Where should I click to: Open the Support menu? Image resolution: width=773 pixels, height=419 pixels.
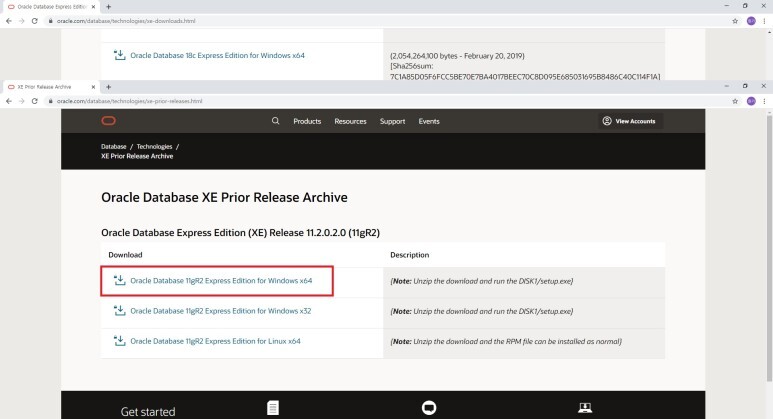(392, 121)
